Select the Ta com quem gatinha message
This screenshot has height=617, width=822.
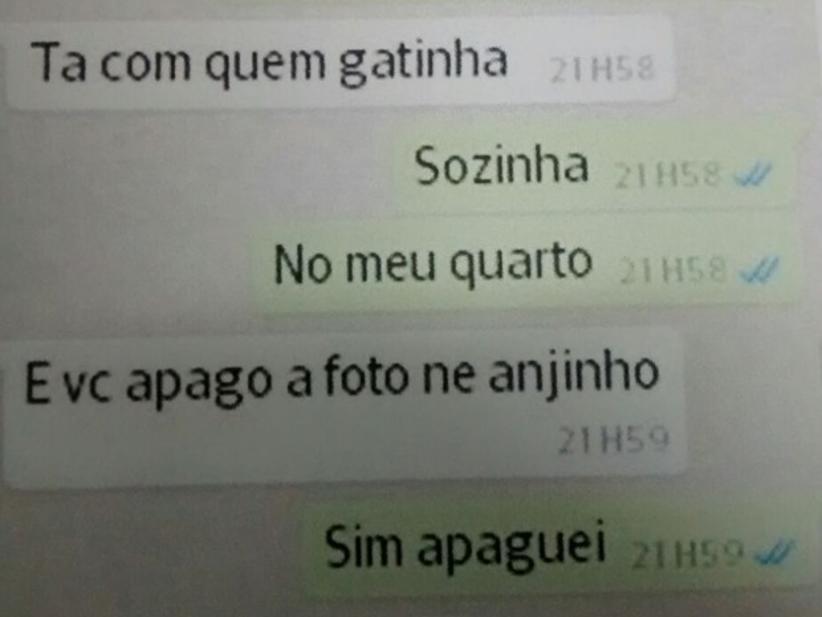click(x=340, y=64)
